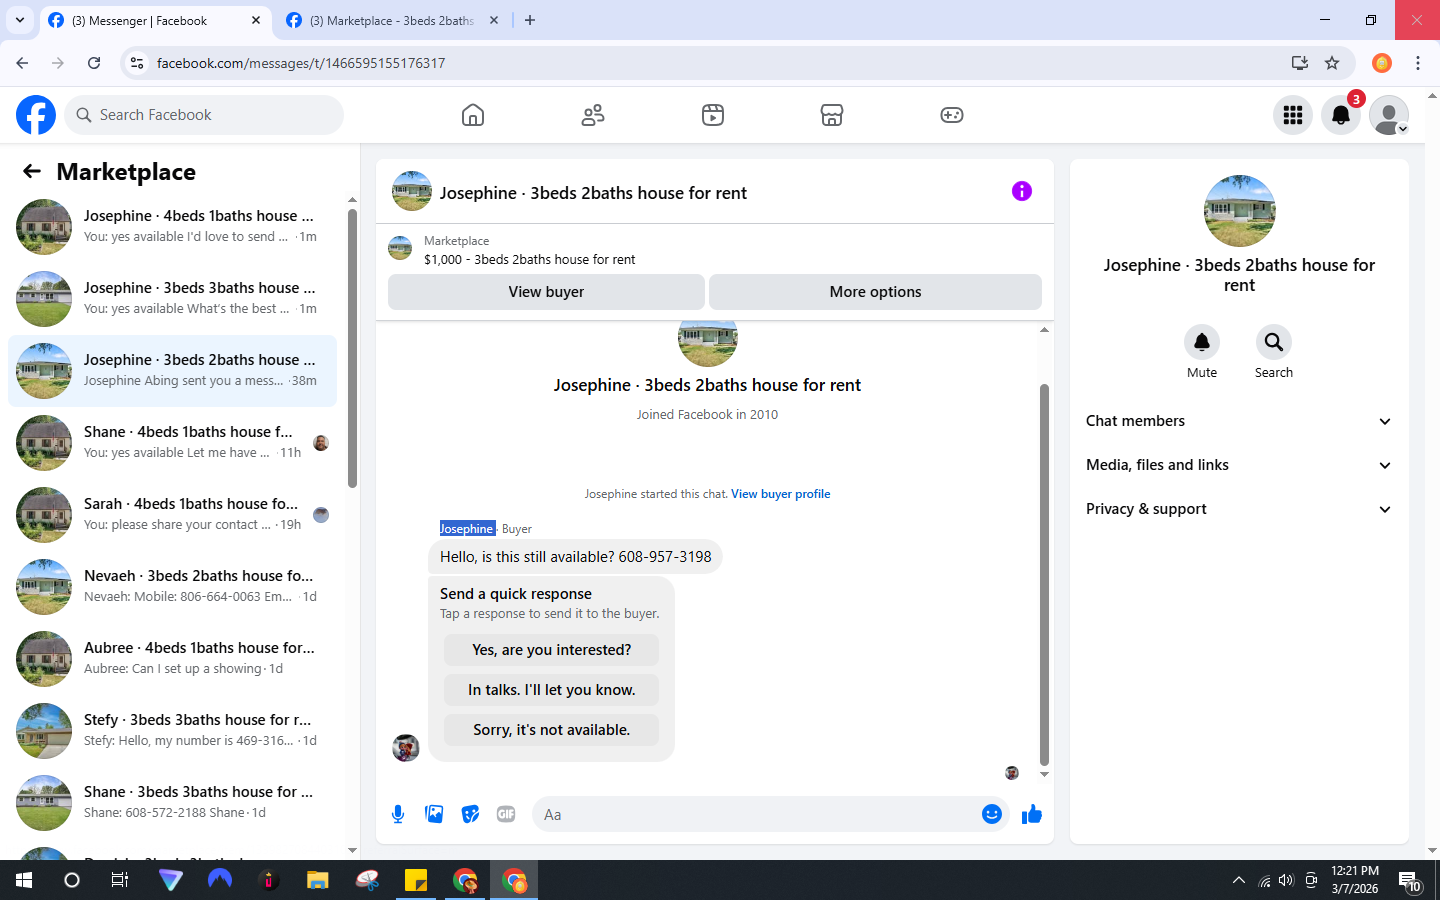Open the Windows Start menu
Screen dimensions: 1440x900
coord(24,880)
